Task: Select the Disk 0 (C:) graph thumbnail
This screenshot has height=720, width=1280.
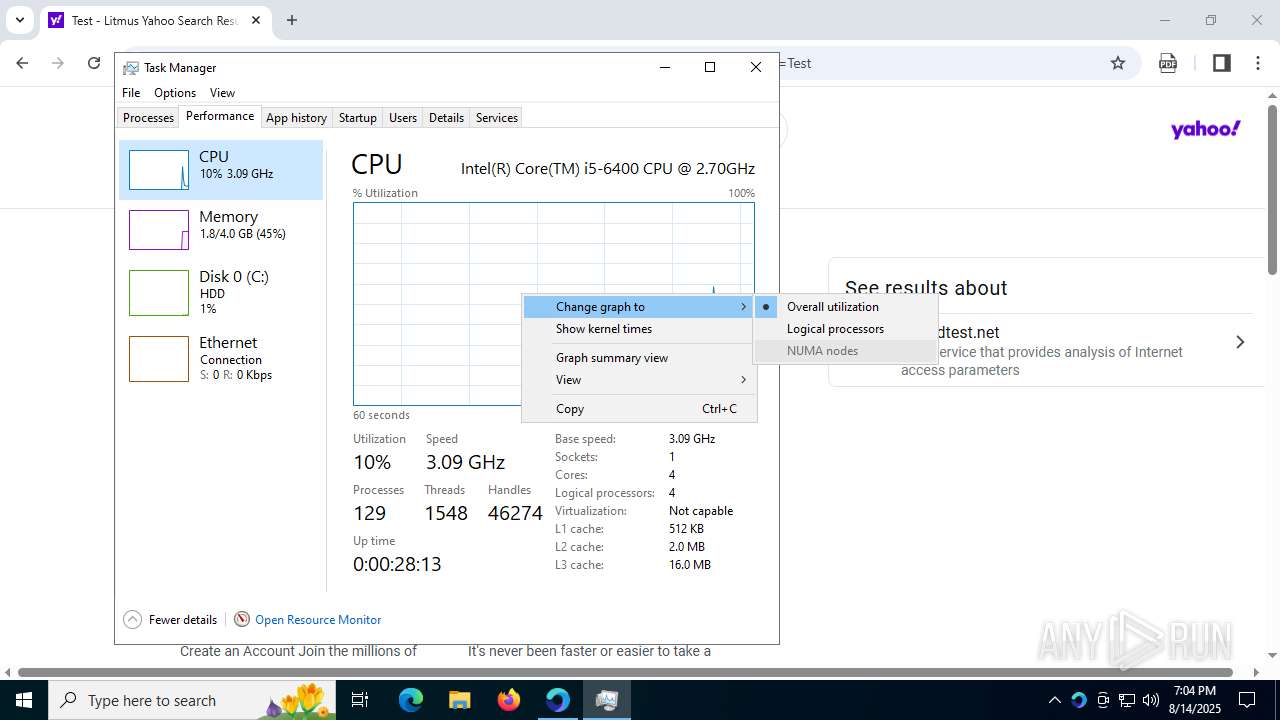Action: [159, 293]
